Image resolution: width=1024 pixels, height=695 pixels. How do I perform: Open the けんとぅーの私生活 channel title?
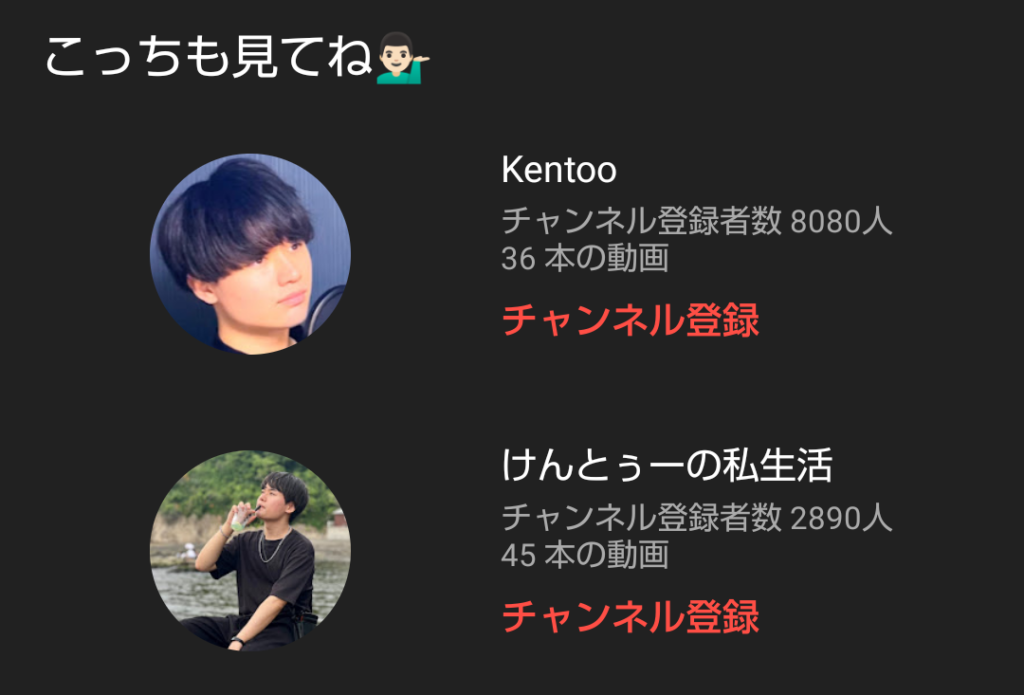coord(667,465)
